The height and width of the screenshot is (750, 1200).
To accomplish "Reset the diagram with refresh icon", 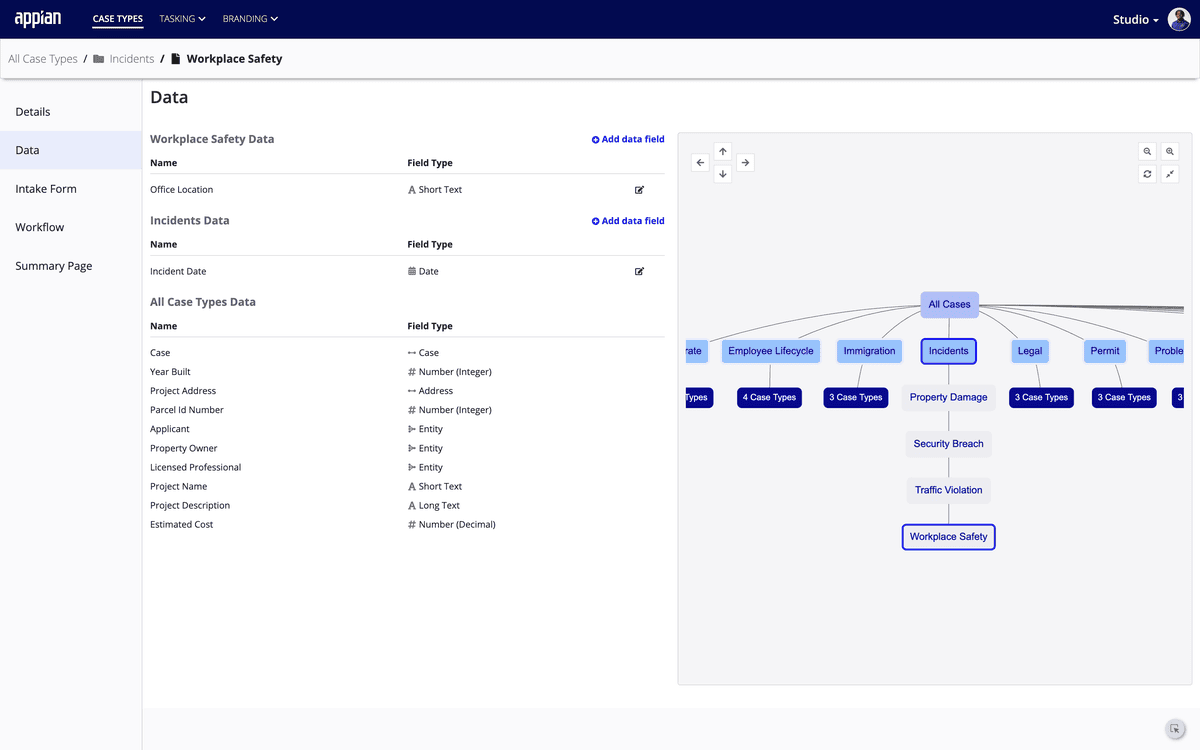I will pos(1147,174).
